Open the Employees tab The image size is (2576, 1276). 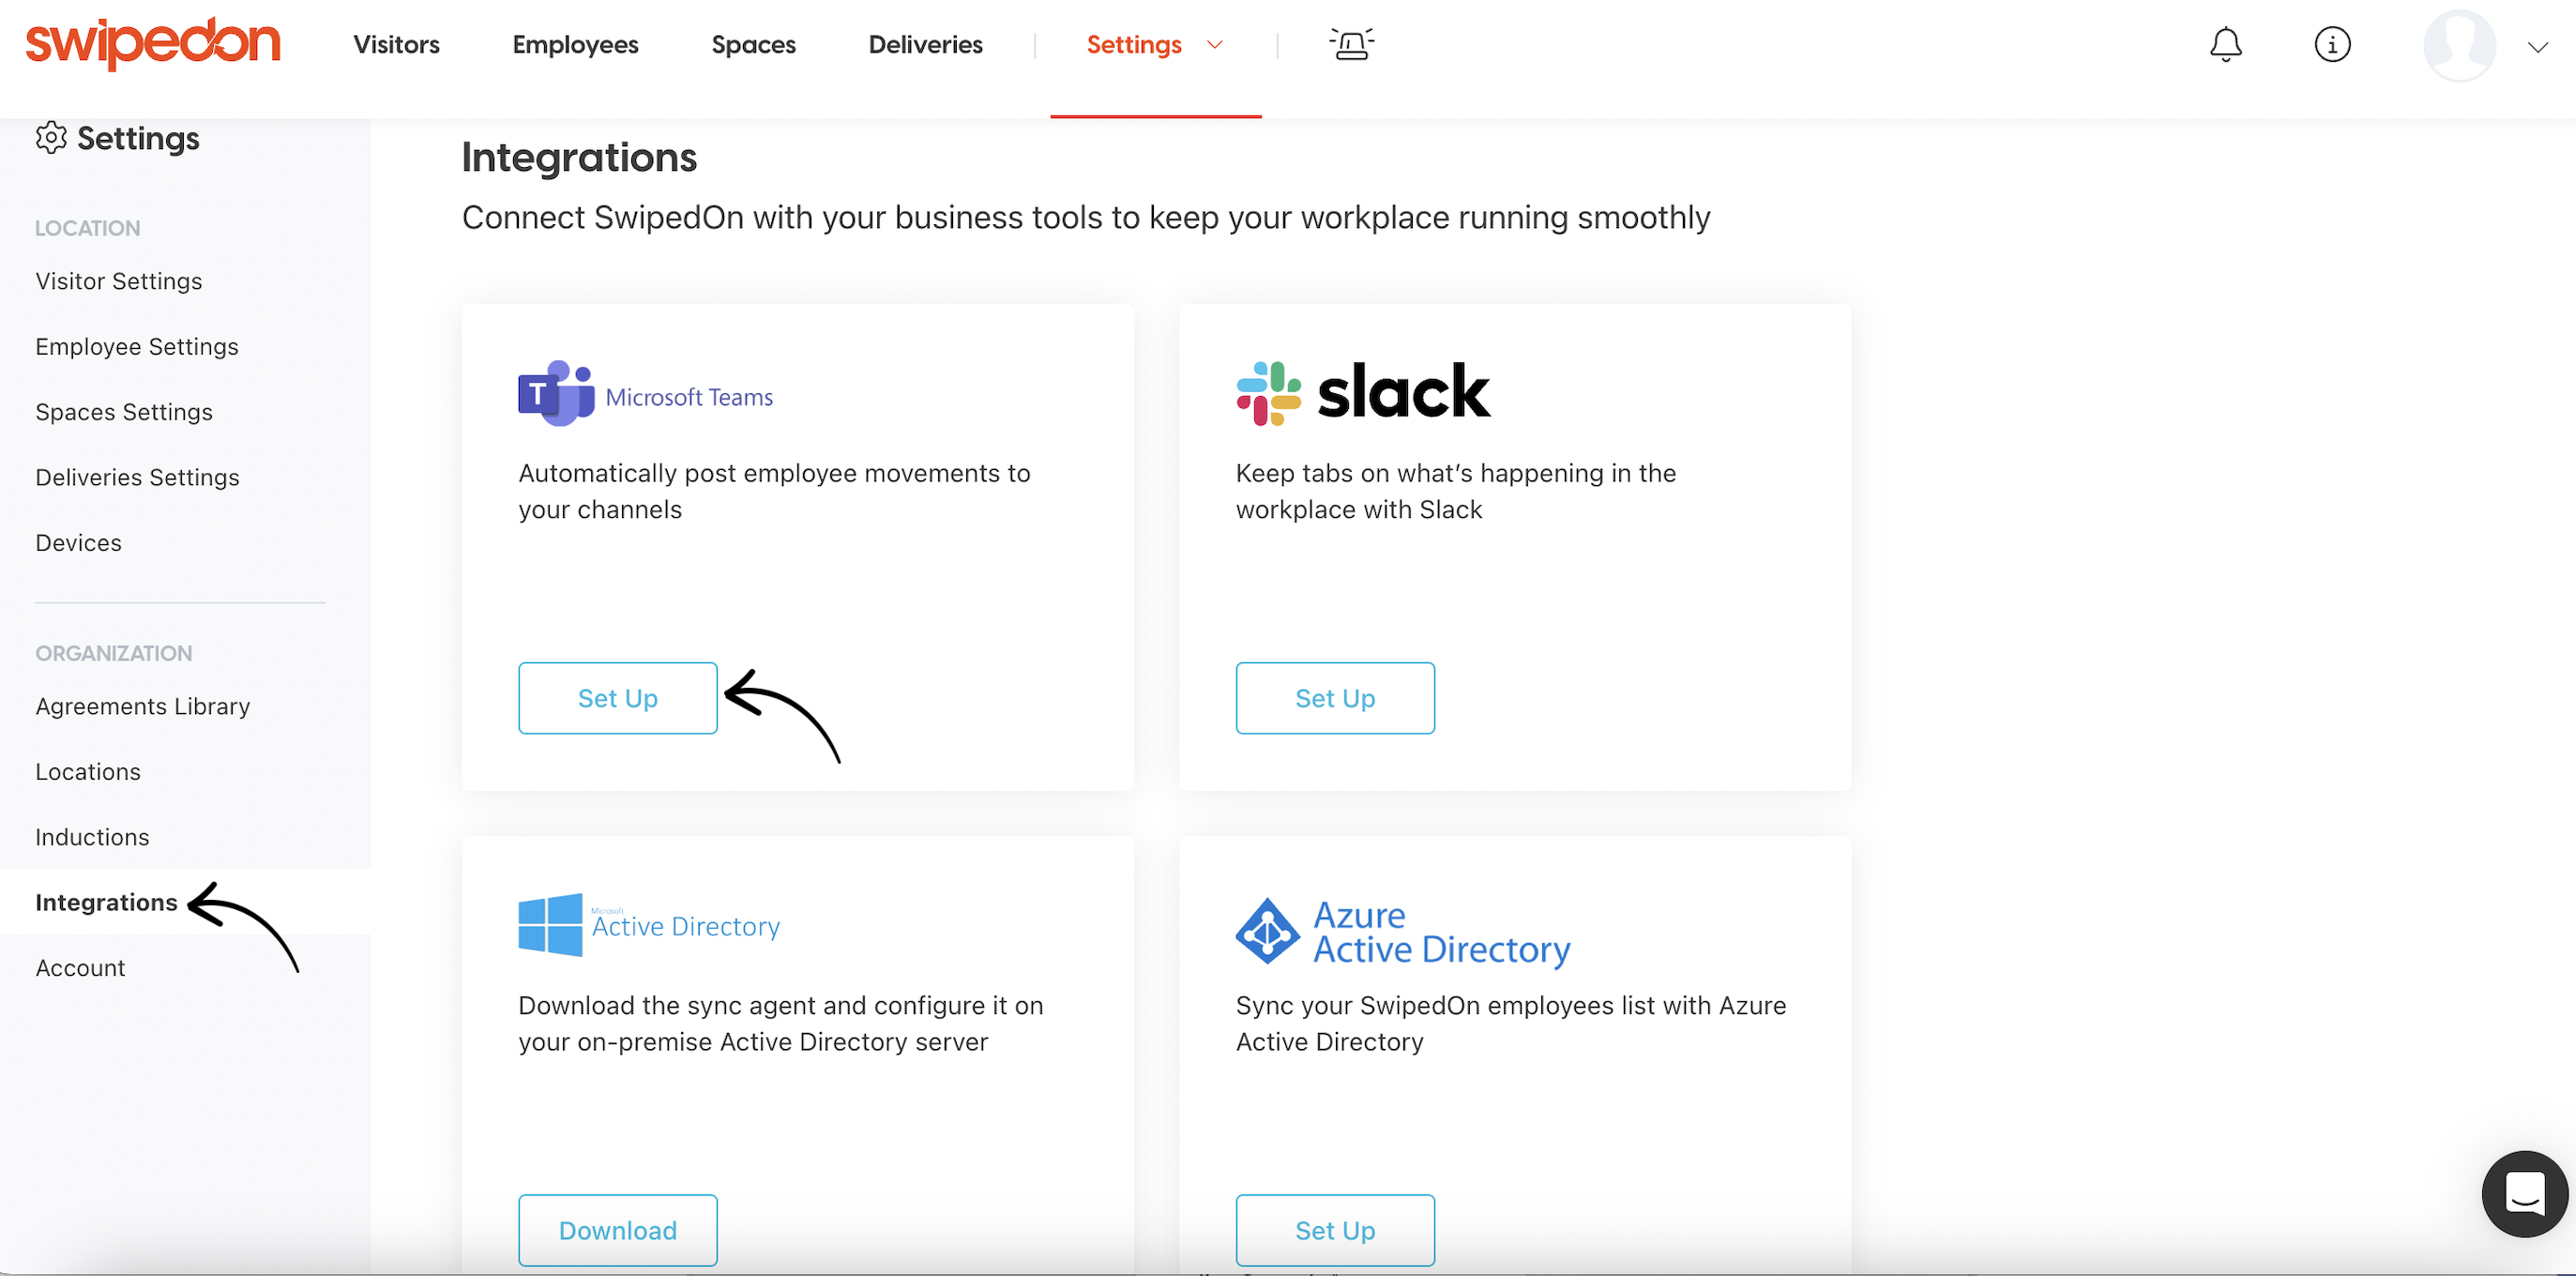[575, 44]
